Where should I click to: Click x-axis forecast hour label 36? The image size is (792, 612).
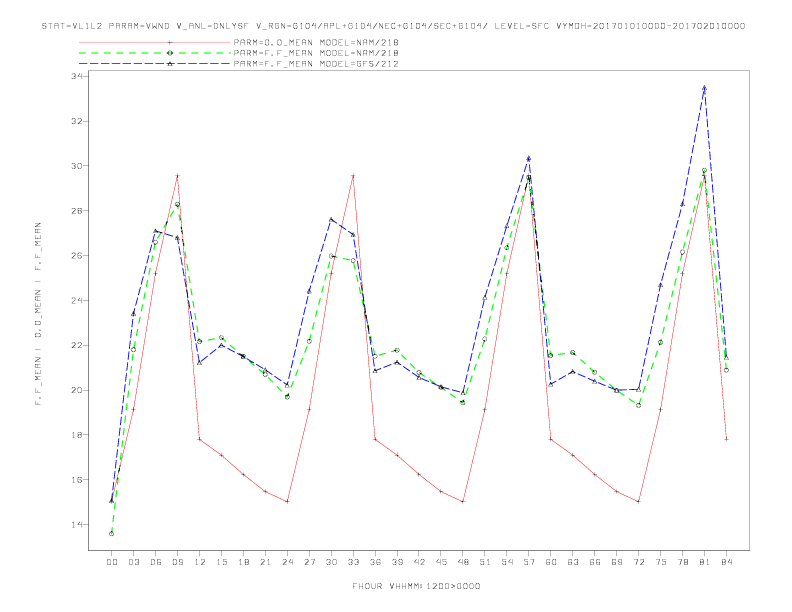point(375,562)
